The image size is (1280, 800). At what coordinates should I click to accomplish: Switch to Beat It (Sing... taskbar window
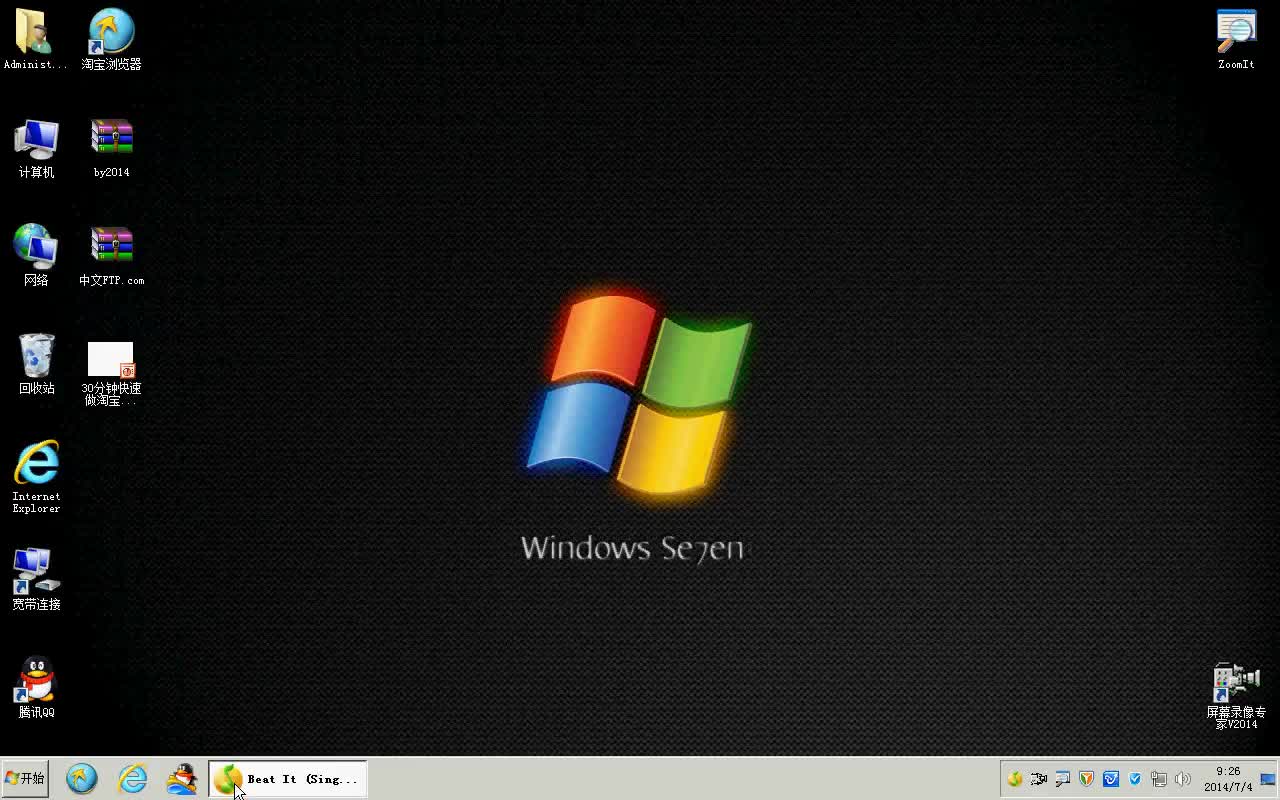click(x=288, y=779)
